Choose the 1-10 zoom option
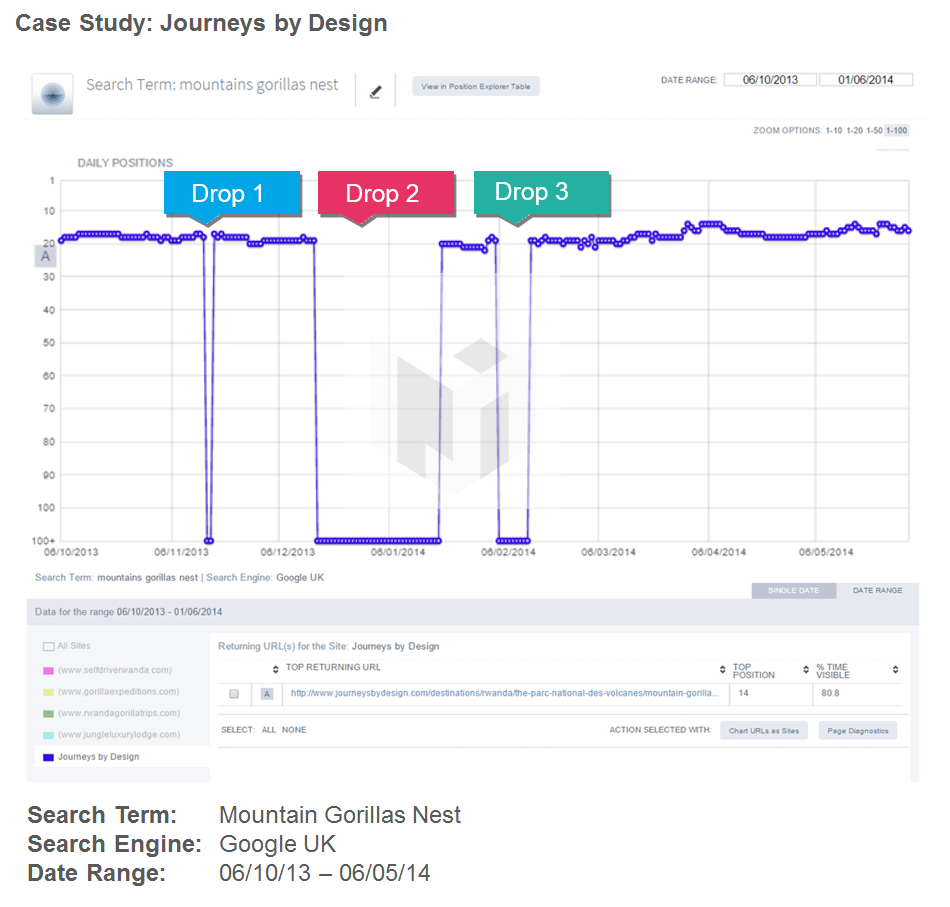Viewport: 950px width, 907px height. click(833, 131)
